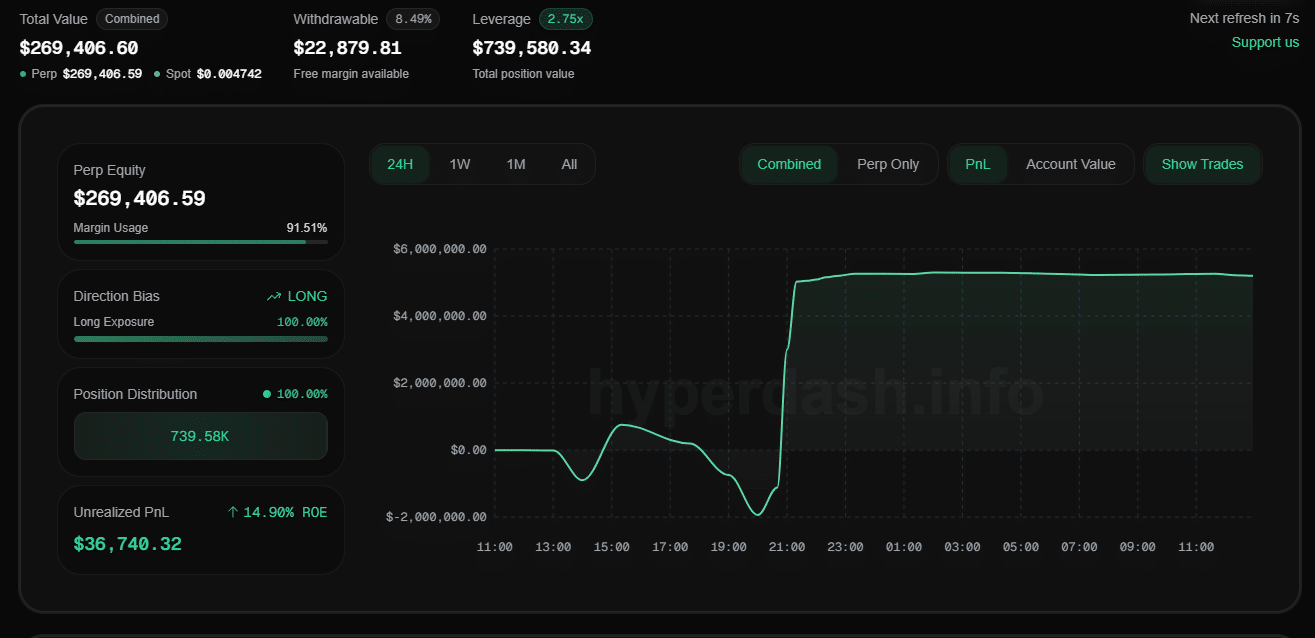Click the Position Distribution green dot
The height and width of the screenshot is (638, 1315).
(x=267, y=394)
